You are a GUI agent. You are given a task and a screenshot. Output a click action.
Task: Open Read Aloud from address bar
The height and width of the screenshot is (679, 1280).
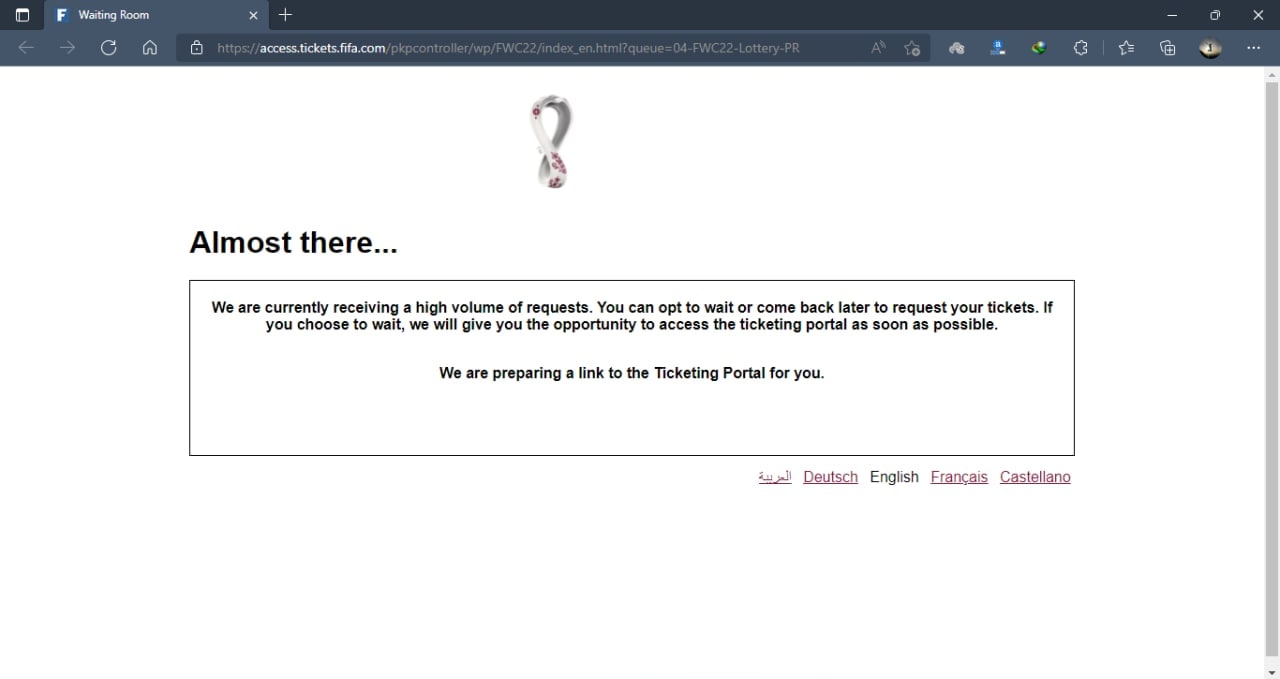tap(878, 47)
